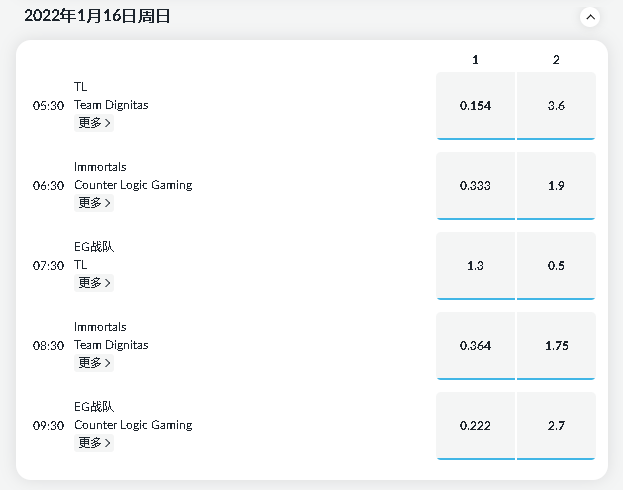Open 更多 for Immortals vs Team Dignitas
Screen dimensions: 623x490
pos(94,362)
